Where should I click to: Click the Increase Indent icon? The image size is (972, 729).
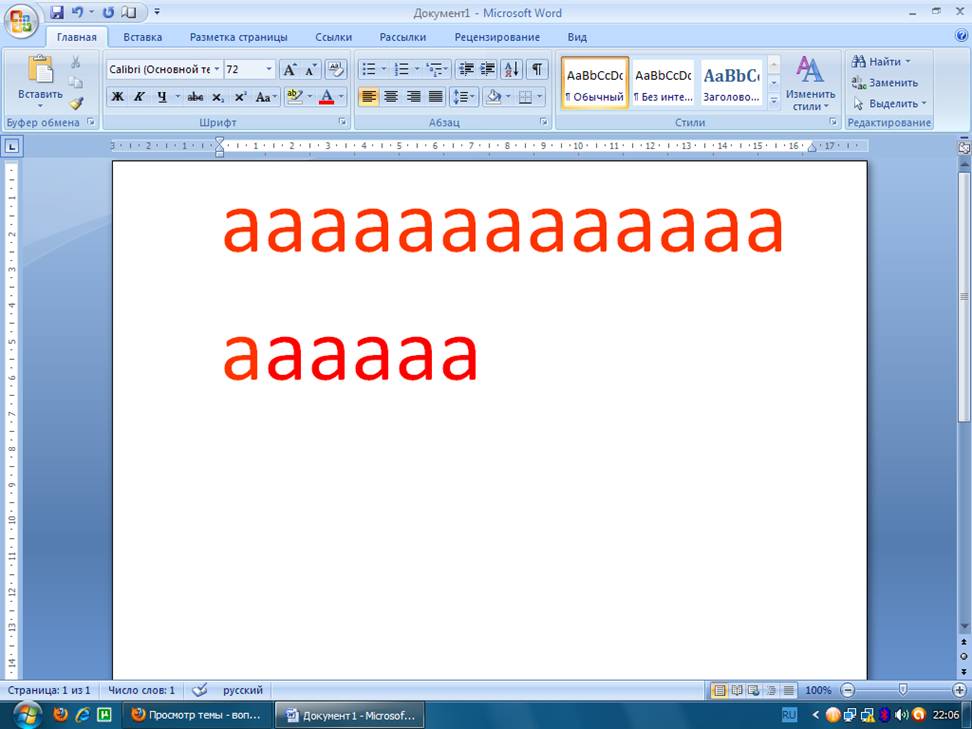pyautogui.click(x=487, y=69)
